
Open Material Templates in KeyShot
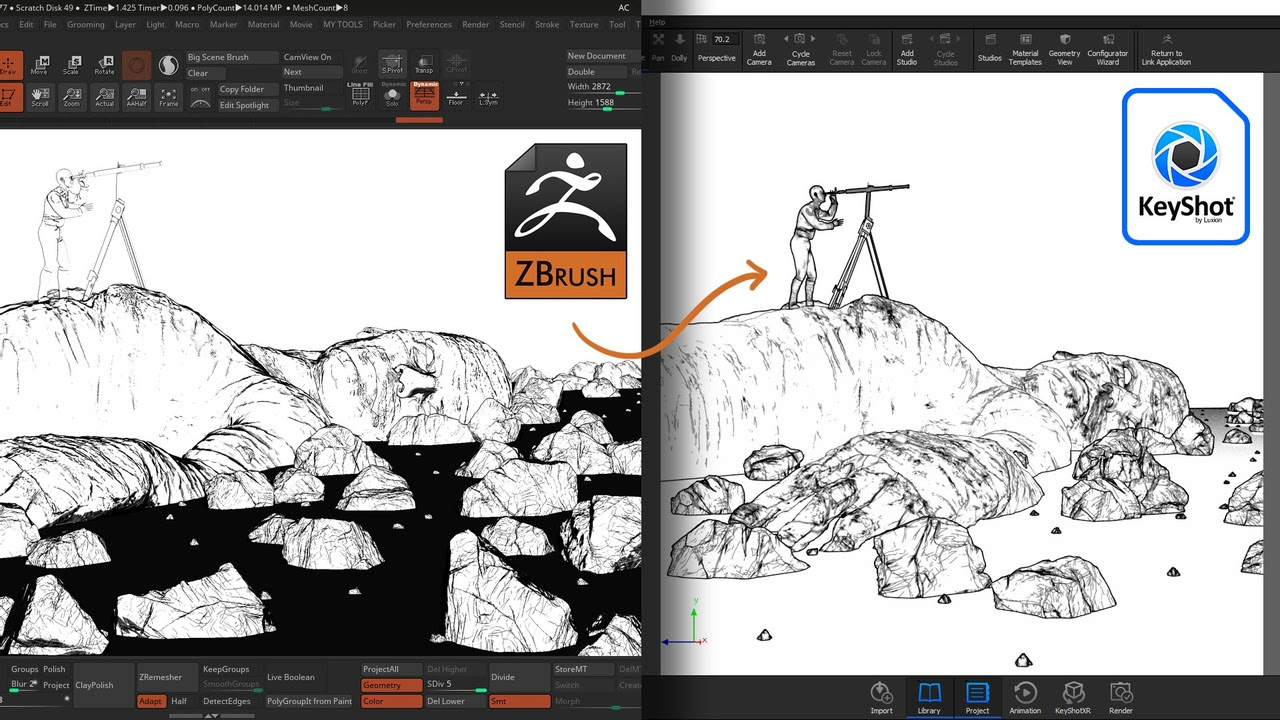click(x=1025, y=49)
